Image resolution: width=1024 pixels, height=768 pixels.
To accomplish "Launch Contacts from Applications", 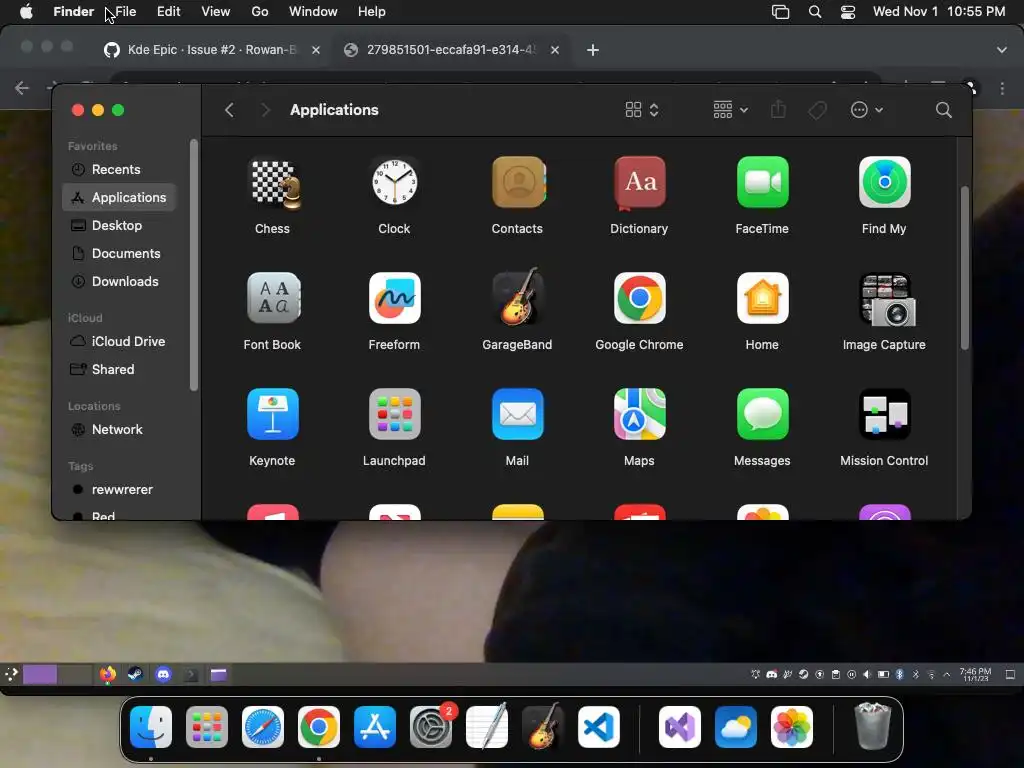I will (x=517, y=183).
